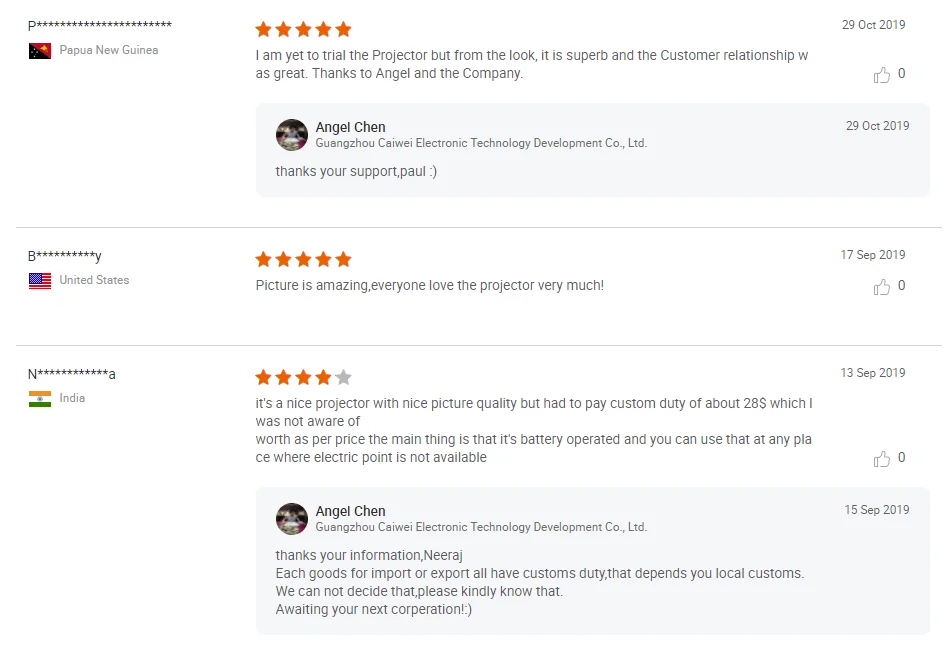Open Guangzhou Caiwei company link in first reply
948x649 pixels.
pos(481,143)
